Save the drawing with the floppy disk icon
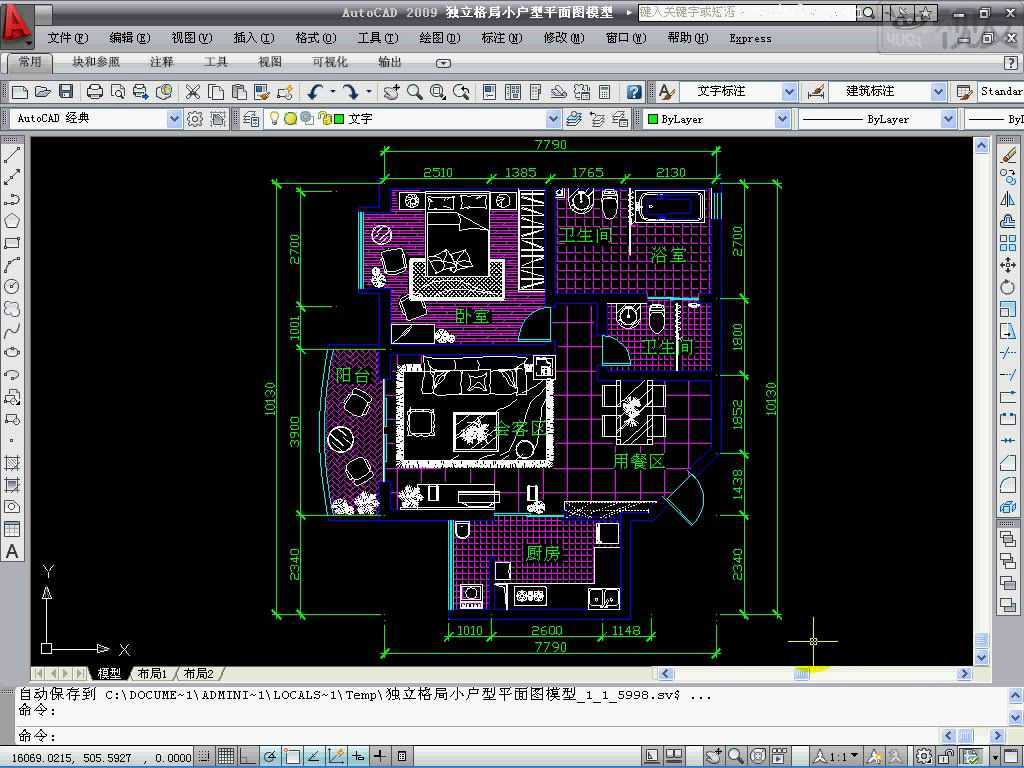 click(x=66, y=92)
